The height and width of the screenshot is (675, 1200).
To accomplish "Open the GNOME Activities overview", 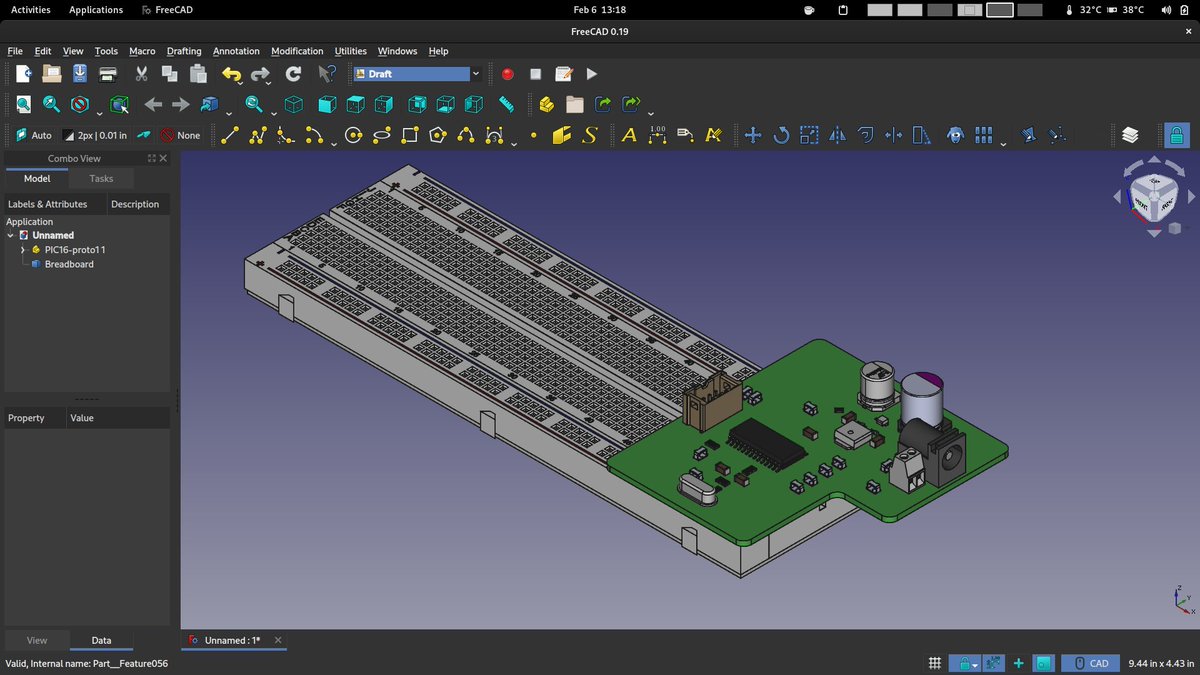I will [31, 10].
